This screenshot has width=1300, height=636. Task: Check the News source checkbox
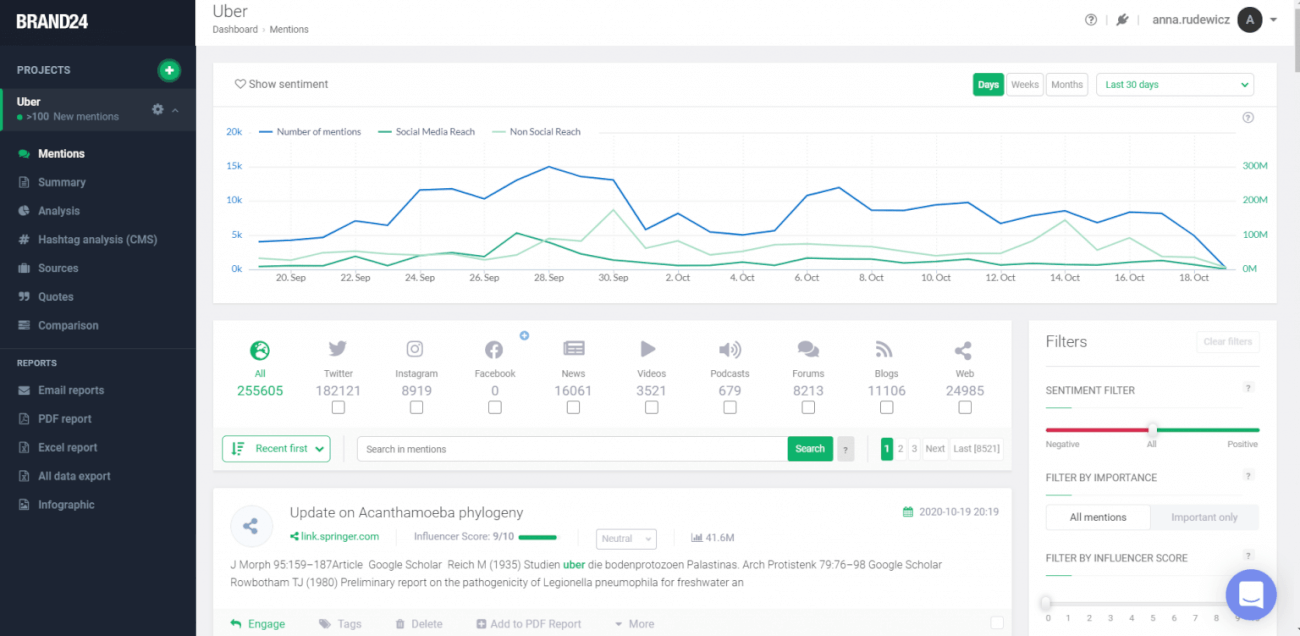point(573,407)
